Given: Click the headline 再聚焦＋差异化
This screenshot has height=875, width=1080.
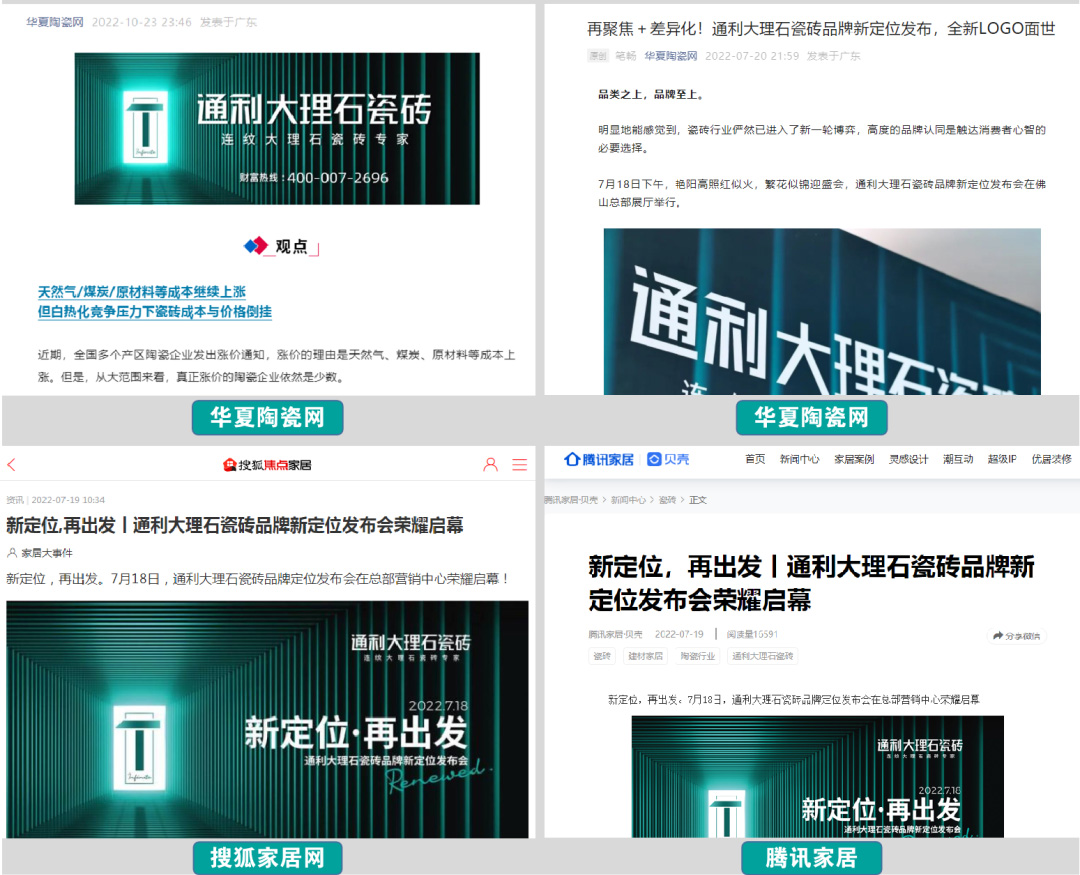Looking at the screenshot, I should point(821,29).
